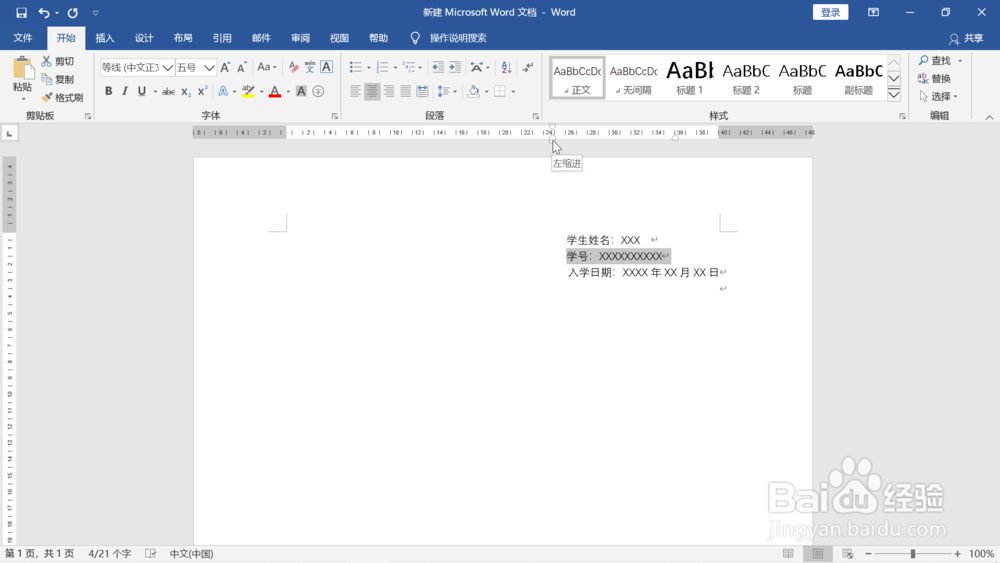The width and height of the screenshot is (1000, 563).
Task: Open the numbered list dropdown arrow
Action: point(395,68)
